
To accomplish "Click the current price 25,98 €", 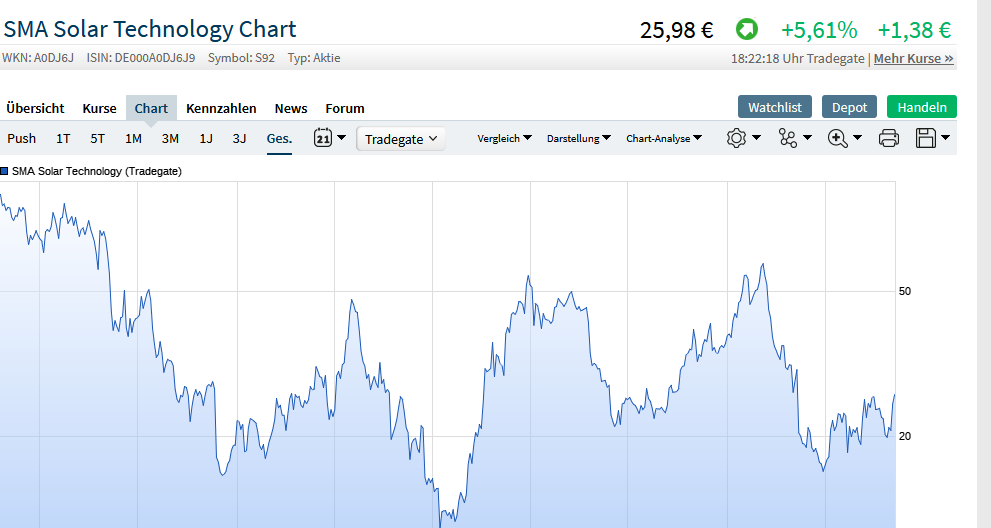I will click(x=676, y=30).
